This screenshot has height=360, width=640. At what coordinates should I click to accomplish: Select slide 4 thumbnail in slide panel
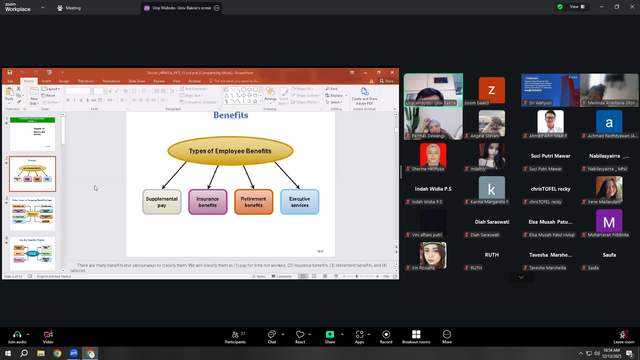pos(32,253)
